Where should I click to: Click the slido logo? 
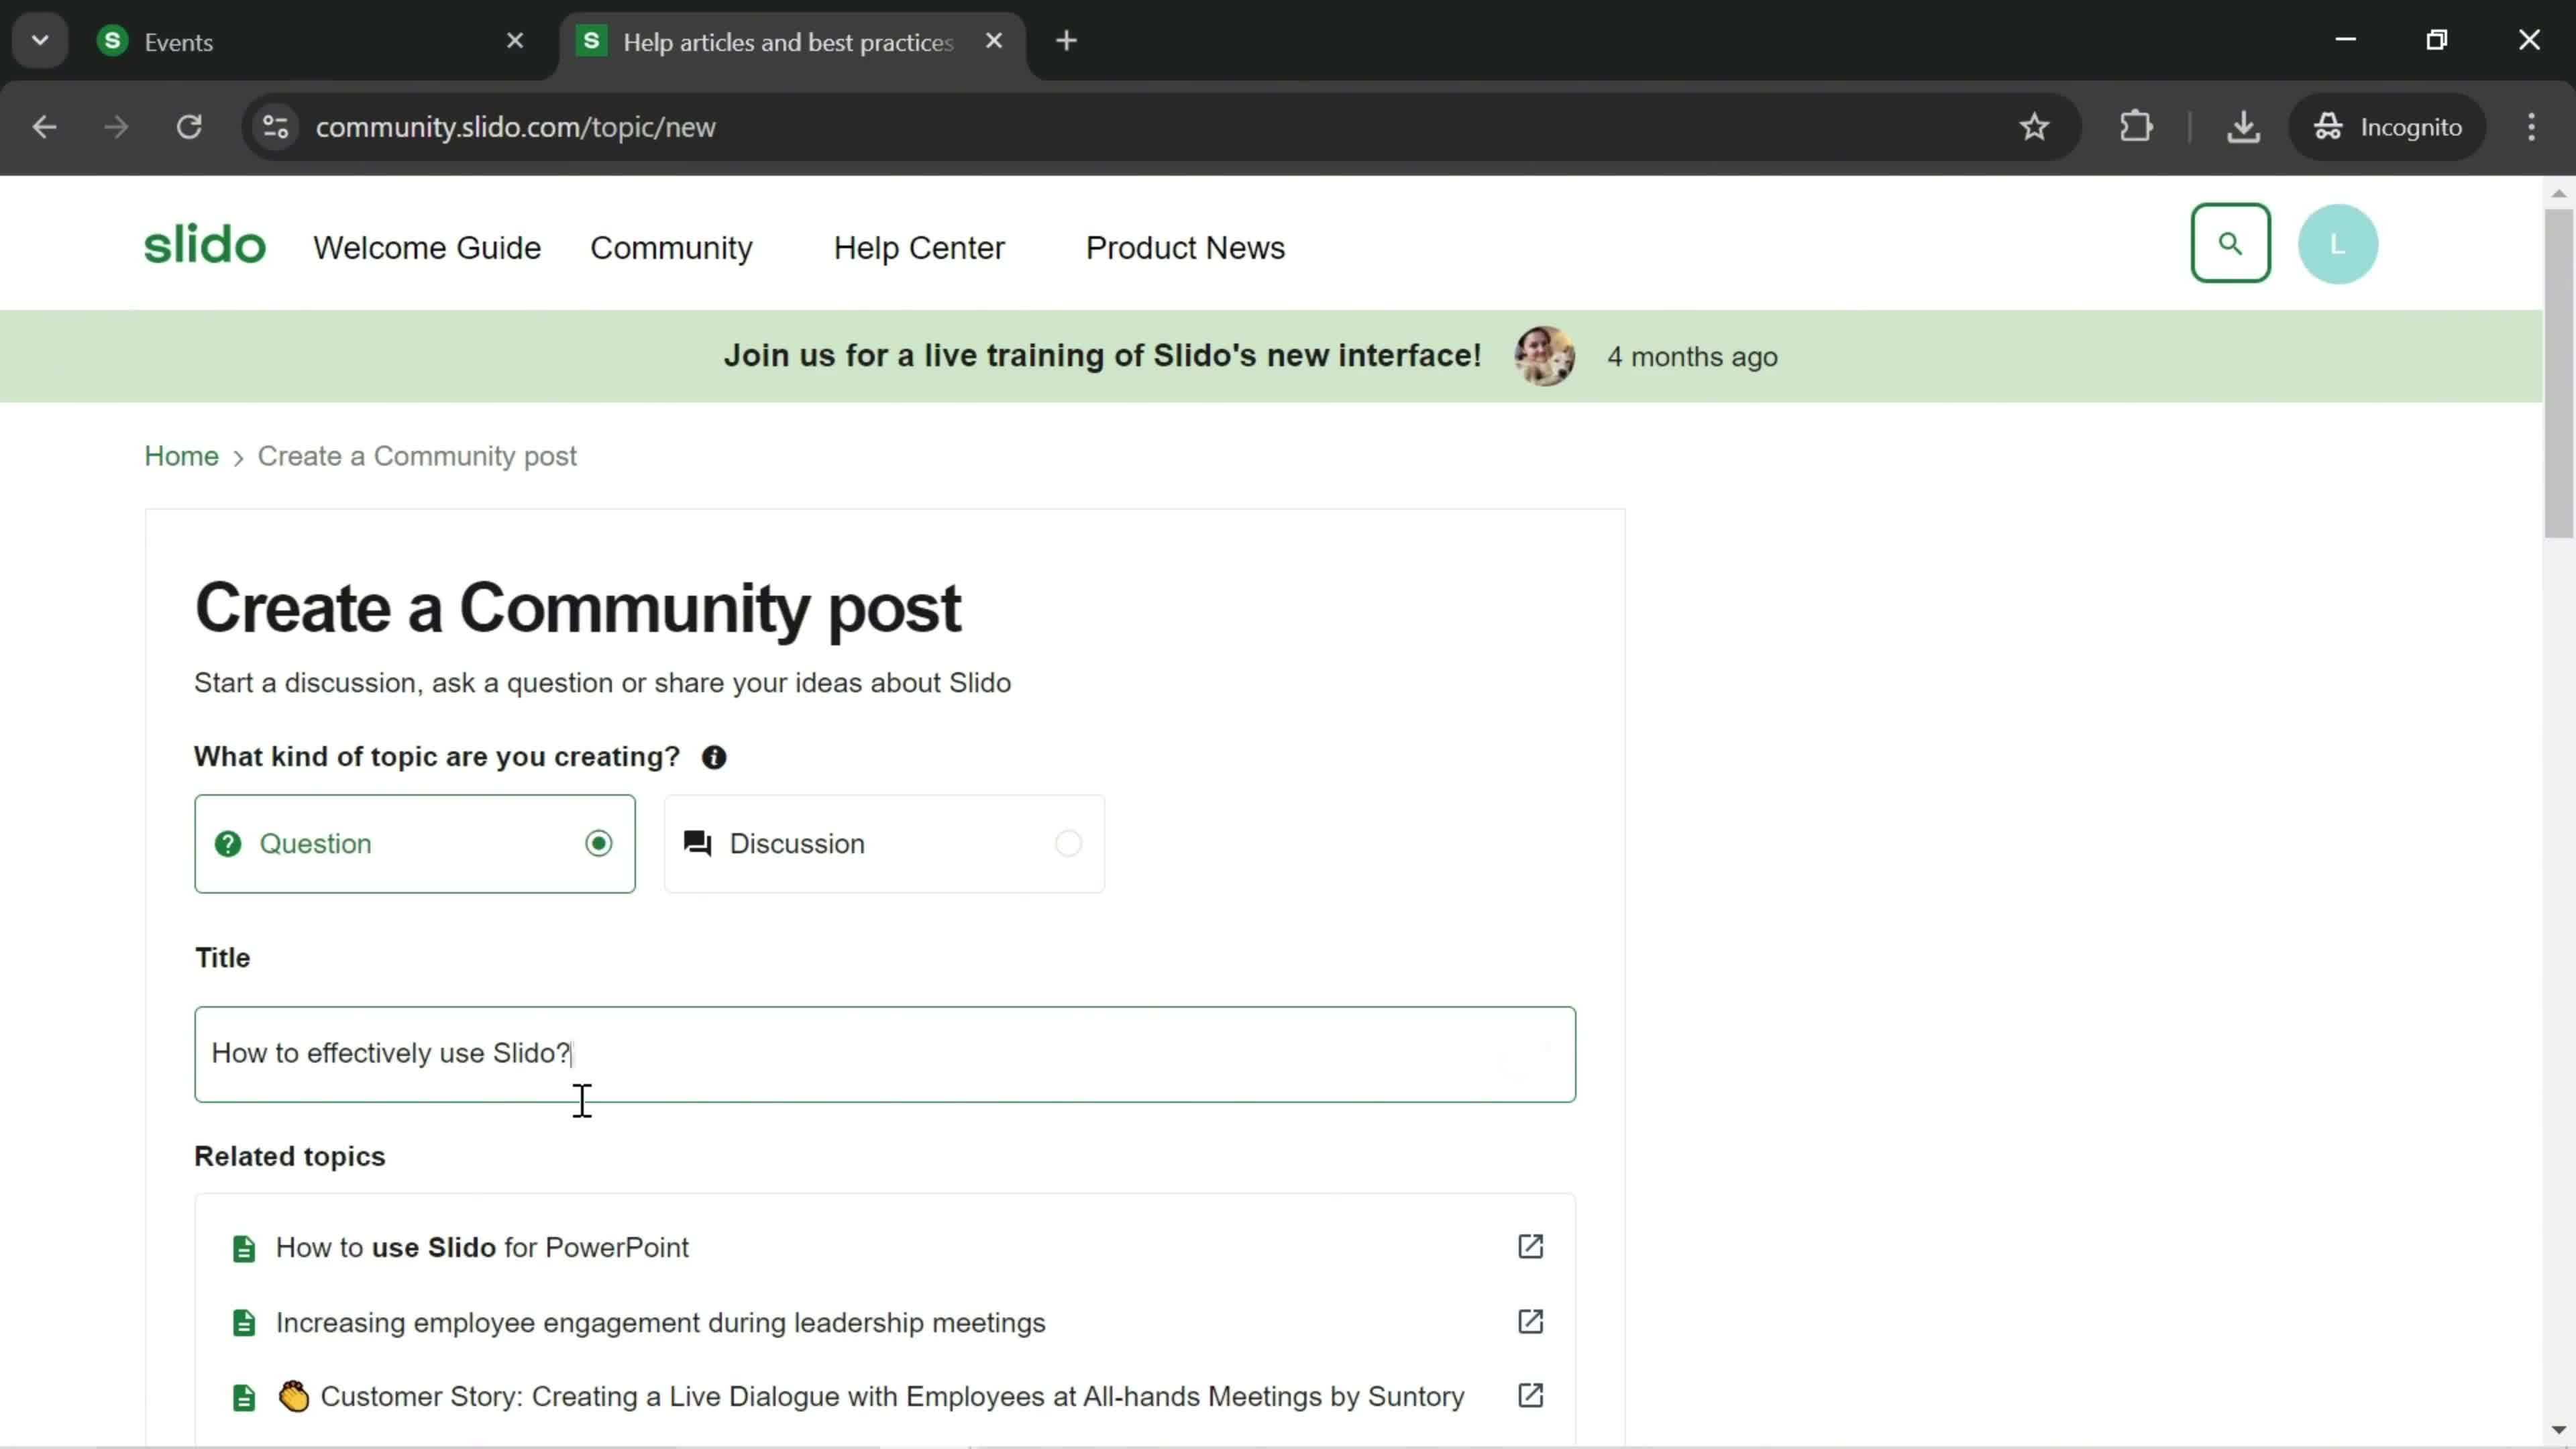[x=205, y=245]
